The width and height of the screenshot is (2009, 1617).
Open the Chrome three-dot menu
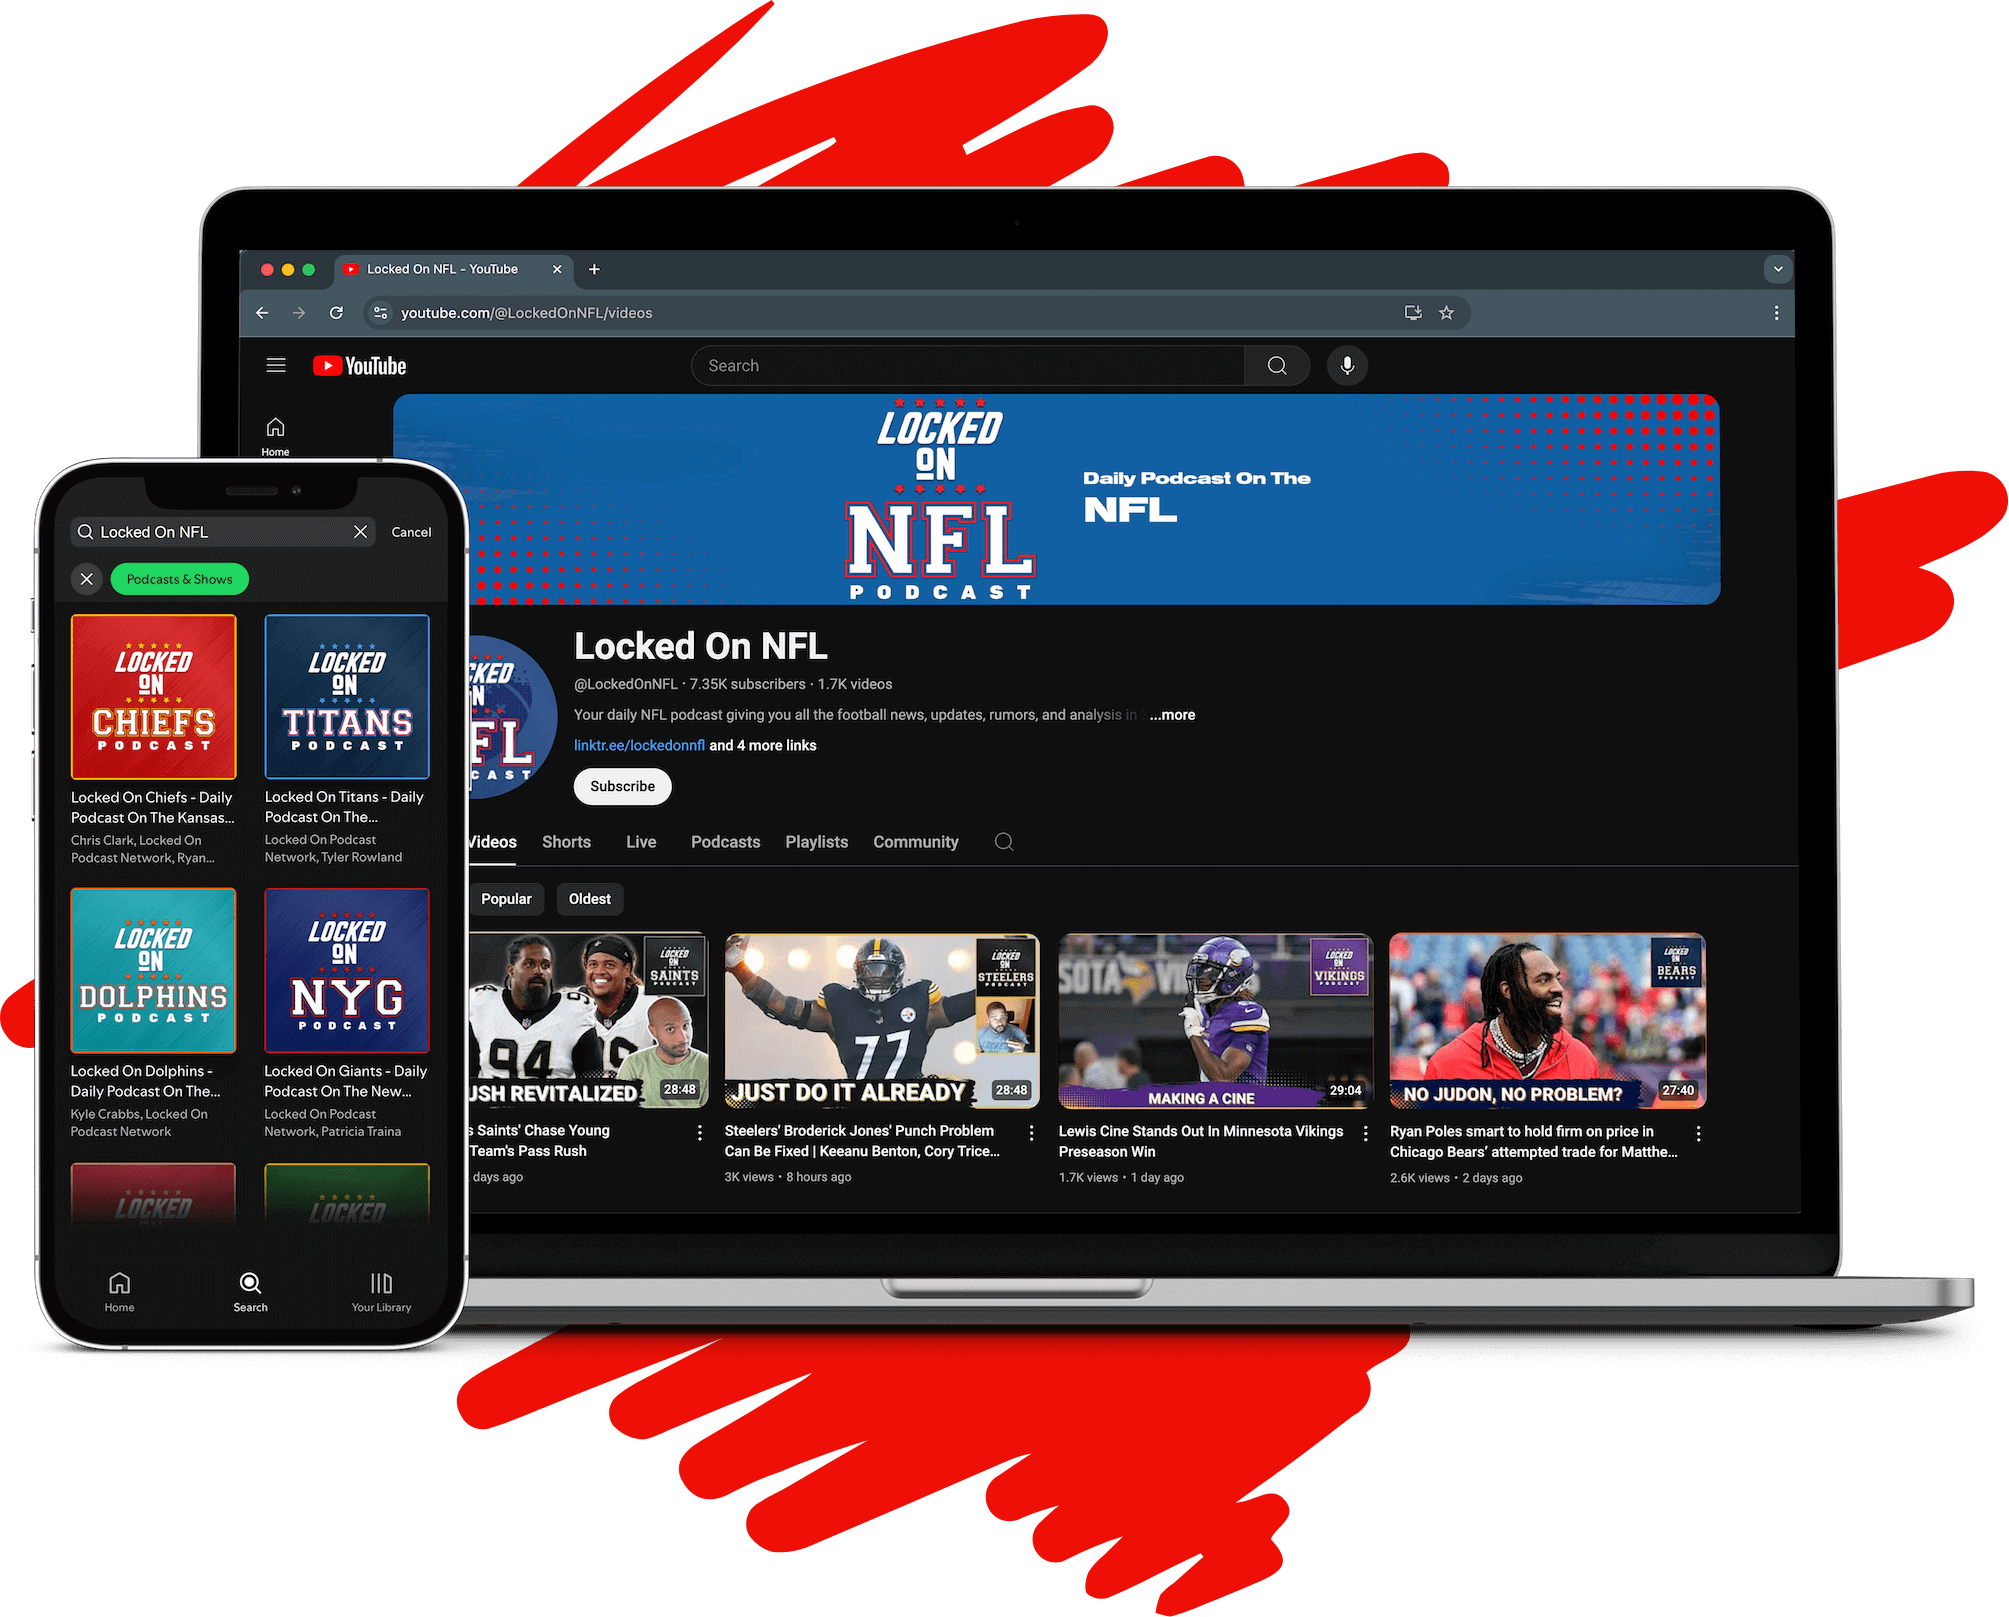pos(1776,313)
